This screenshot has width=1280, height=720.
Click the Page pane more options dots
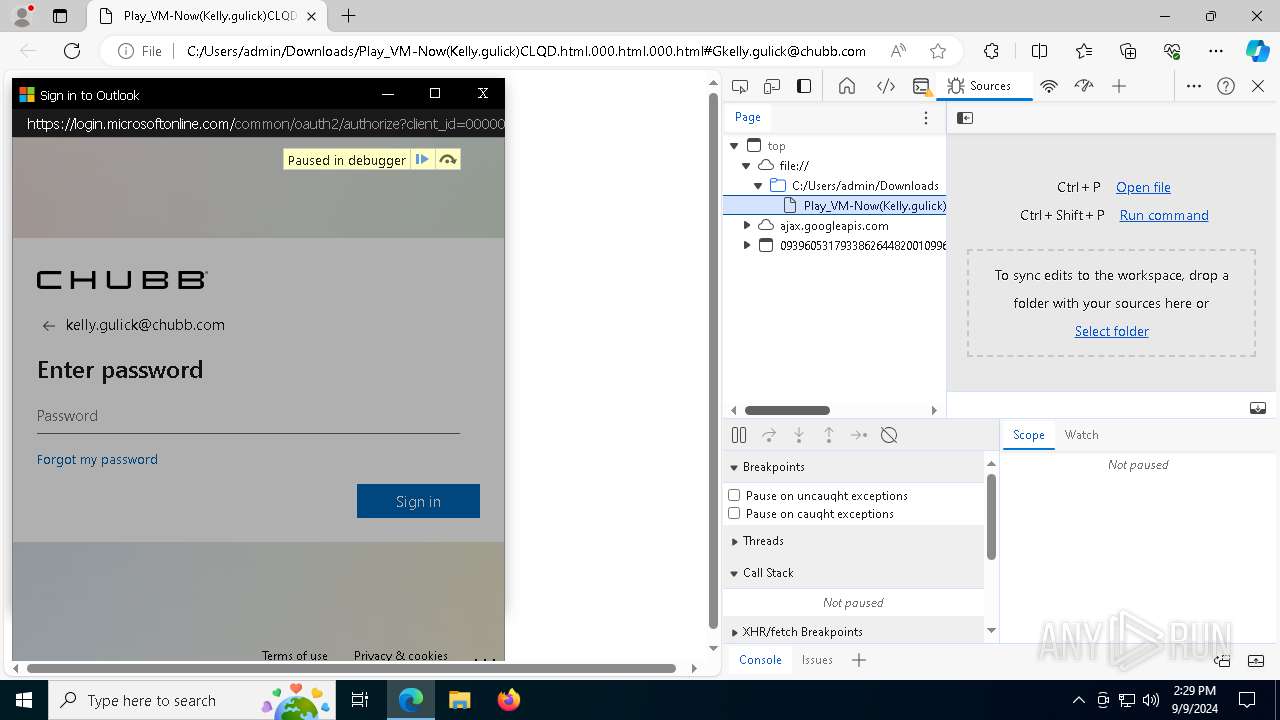(926, 118)
